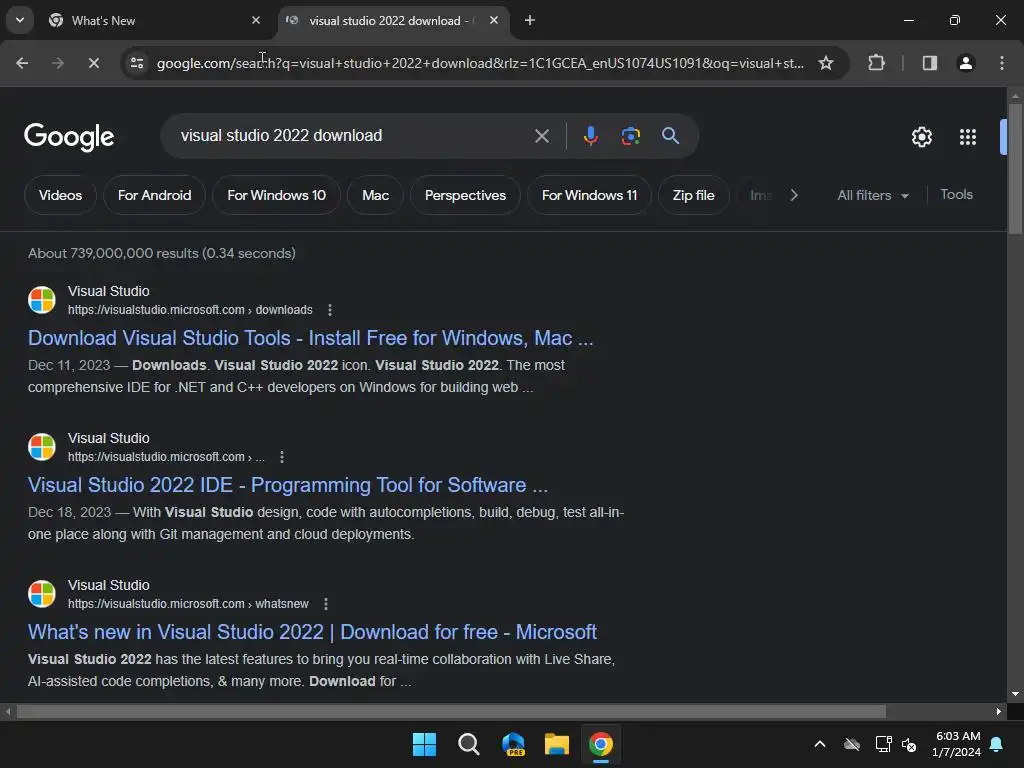This screenshot has height=768, width=1024.
Task: Open File Explorer from the taskbar
Action: pyautogui.click(x=556, y=744)
